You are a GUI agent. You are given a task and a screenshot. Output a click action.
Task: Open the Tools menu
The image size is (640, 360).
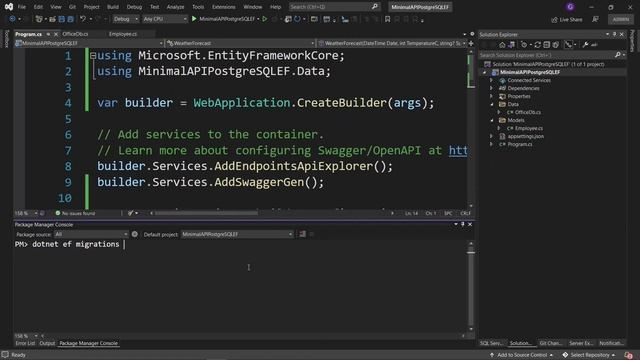(x=198, y=7)
